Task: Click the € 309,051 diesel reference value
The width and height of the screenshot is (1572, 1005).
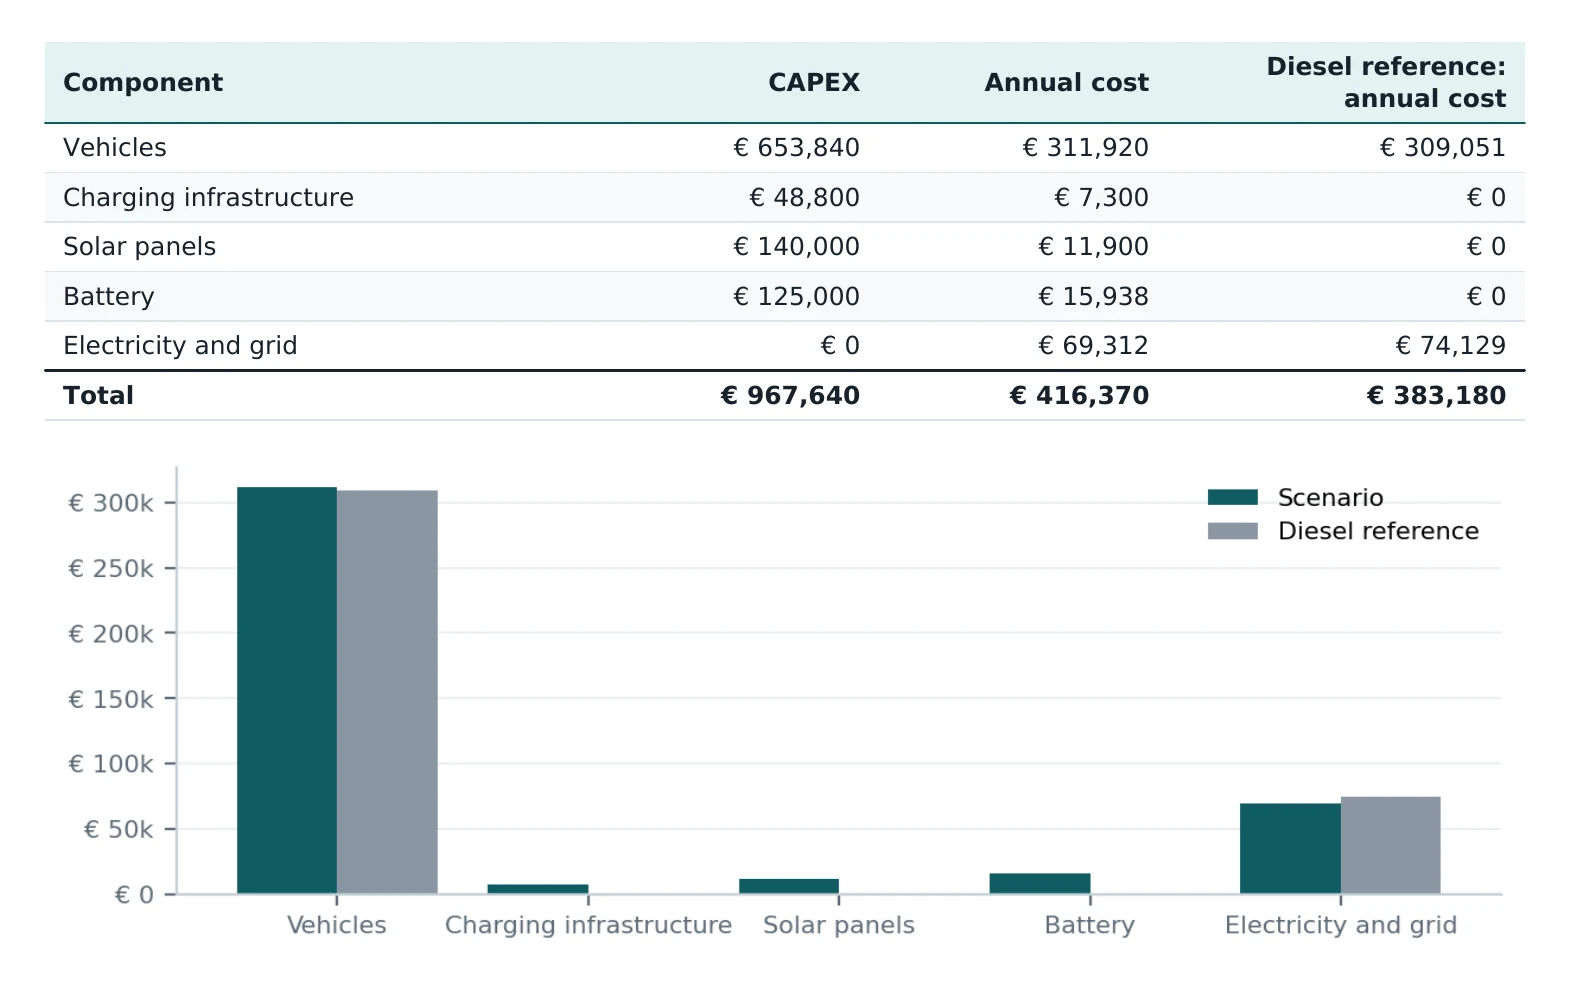Action: coord(1442,147)
